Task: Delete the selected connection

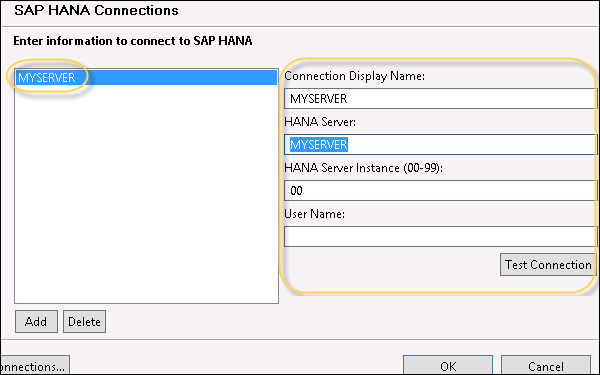Action: pyautogui.click(x=84, y=321)
